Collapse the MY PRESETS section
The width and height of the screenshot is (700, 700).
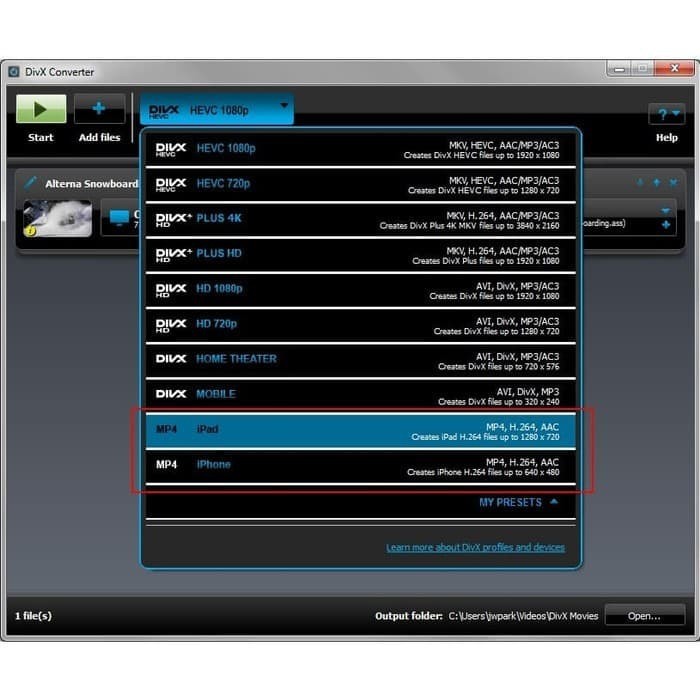tap(518, 502)
